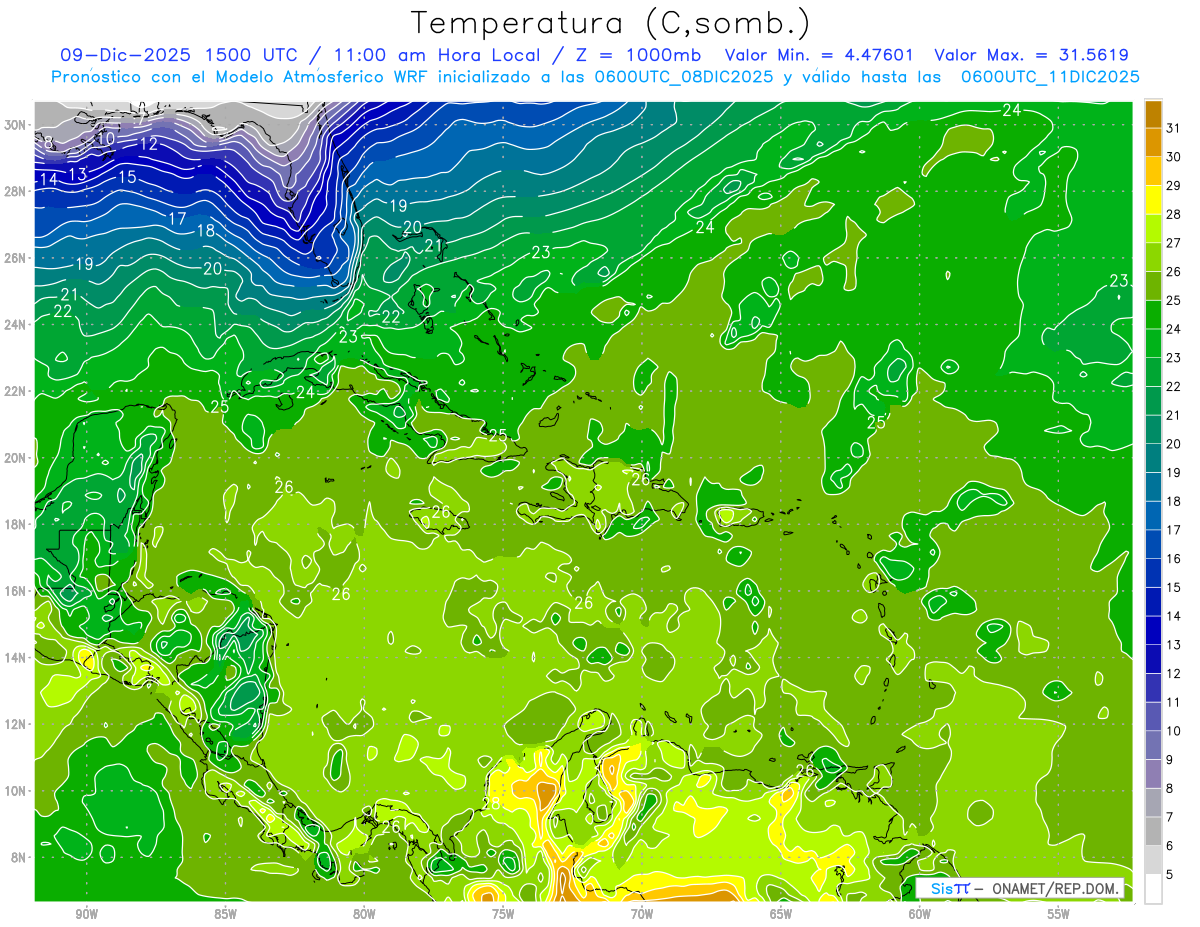
Task: Click the "28N" latitude axis label
Action: pos(16,191)
